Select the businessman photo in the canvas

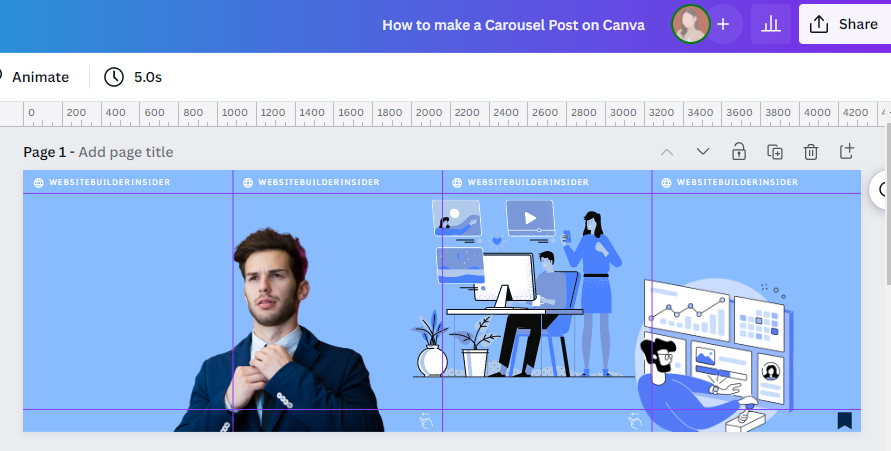pyautogui.click(x=278, y=330)
